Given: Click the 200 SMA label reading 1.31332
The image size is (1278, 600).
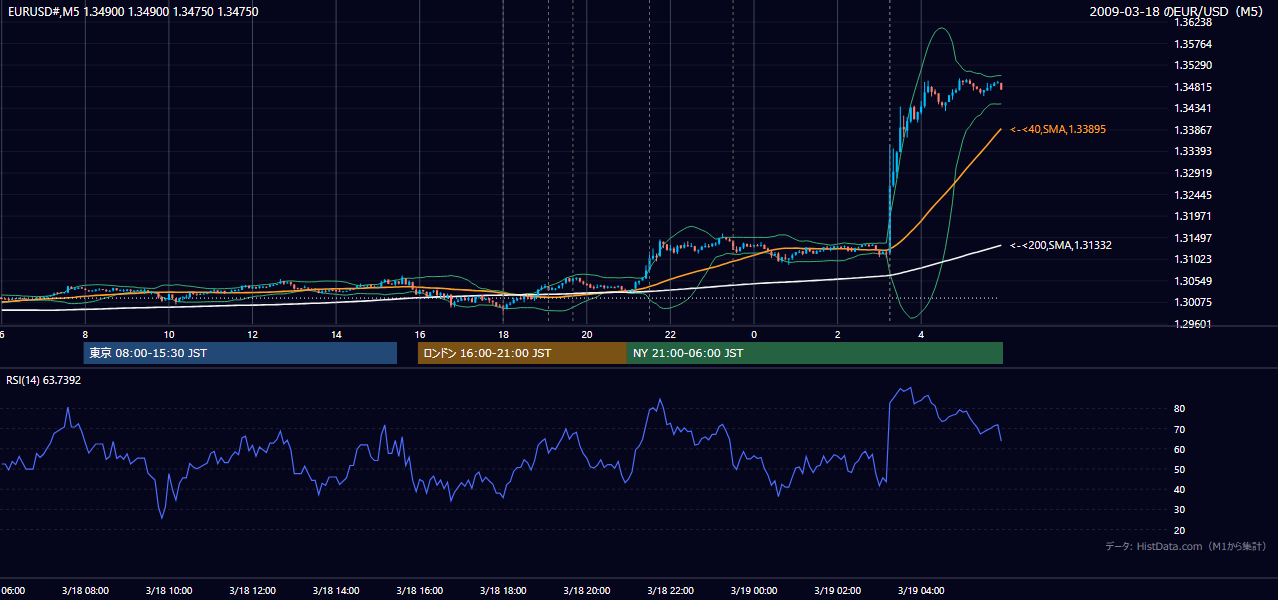Looking at the screenshot, I should 1060,245.
